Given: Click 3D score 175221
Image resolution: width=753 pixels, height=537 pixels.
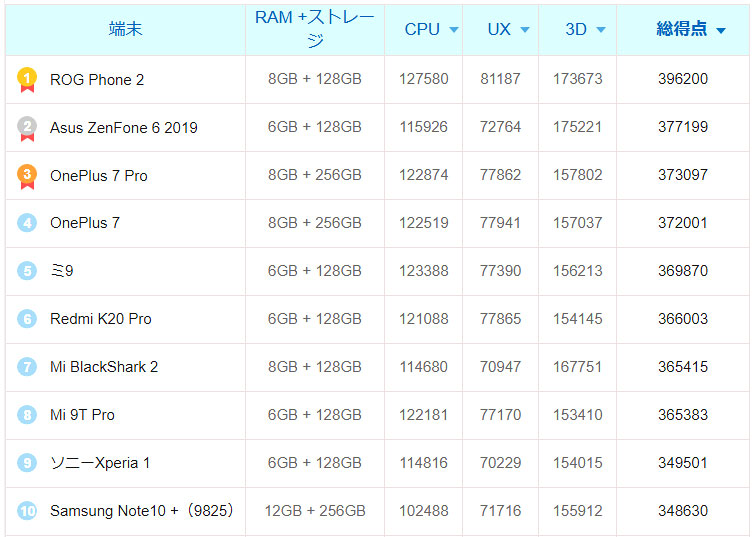Looking at the screenshot, I should pos(578,127).
